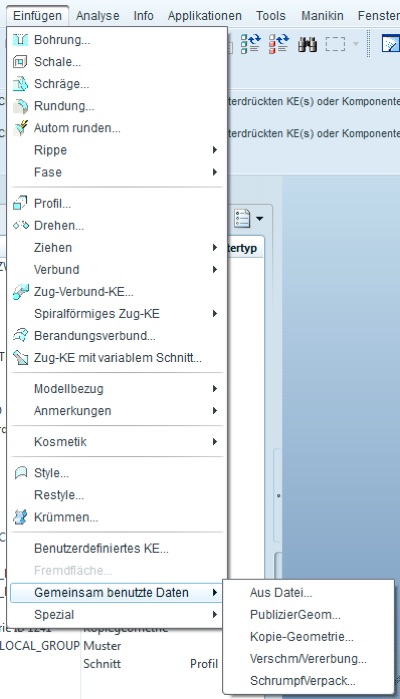Open the Applikationen menu
The width and height of the screenshot is (400, 699).
pos(205,16)
